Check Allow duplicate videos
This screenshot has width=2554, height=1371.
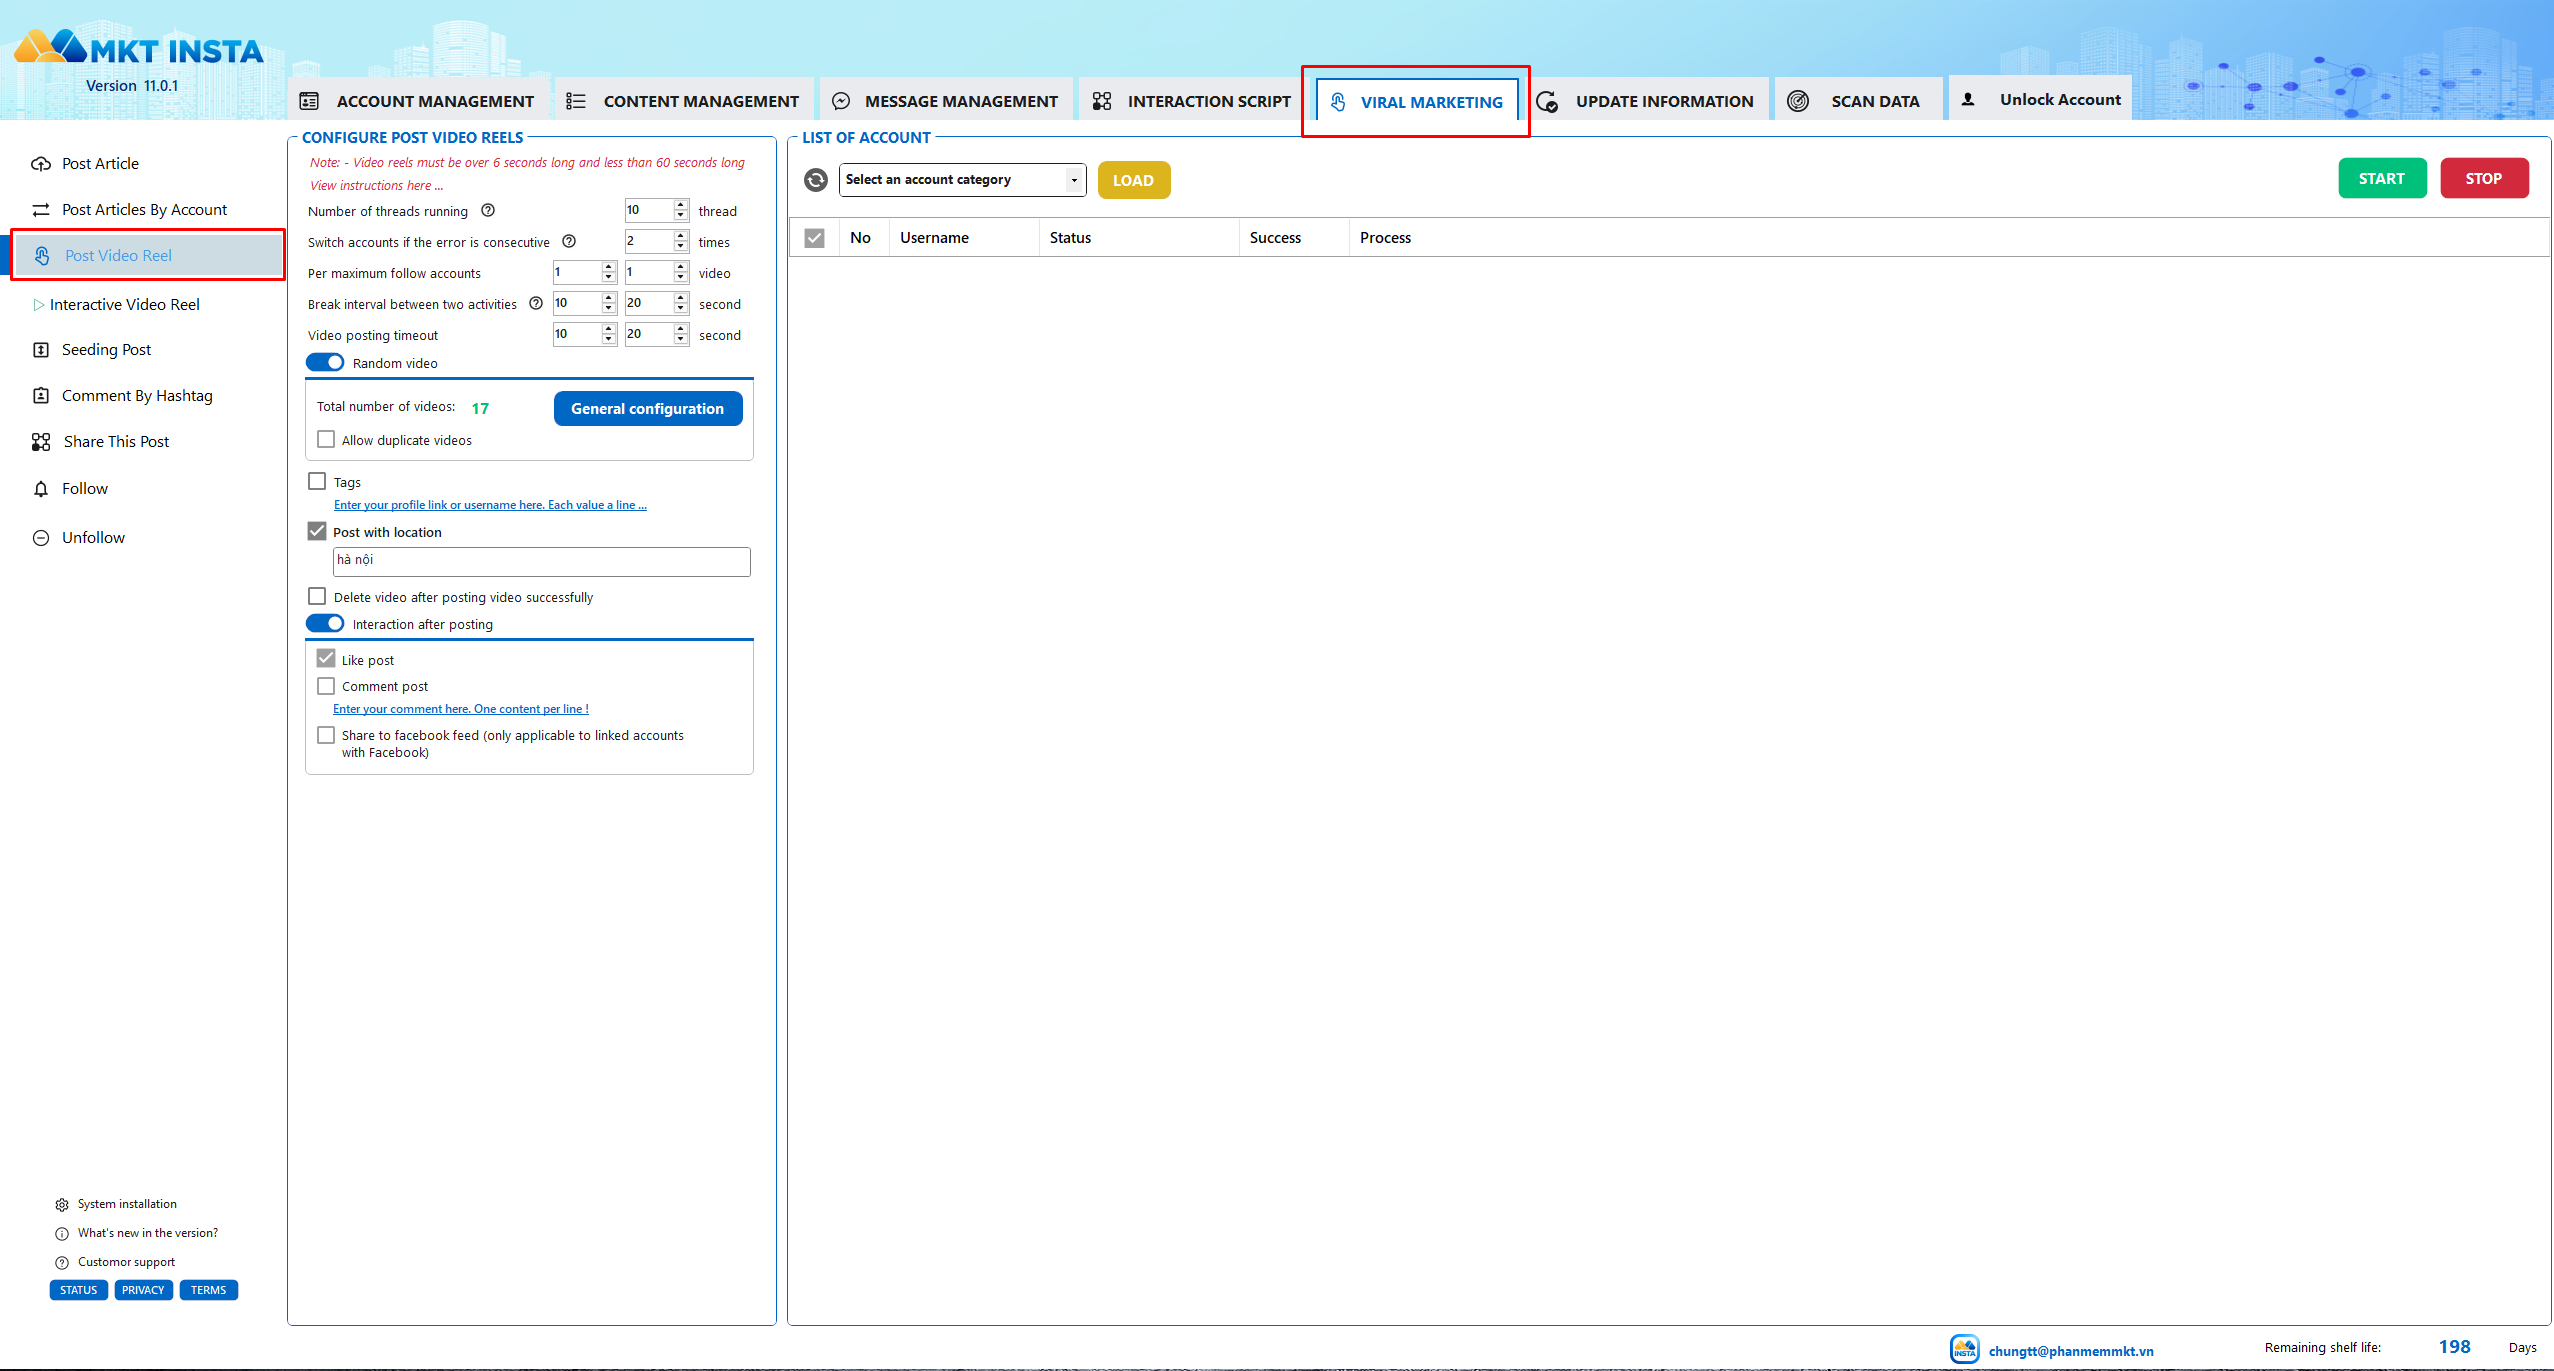point(326,439)
